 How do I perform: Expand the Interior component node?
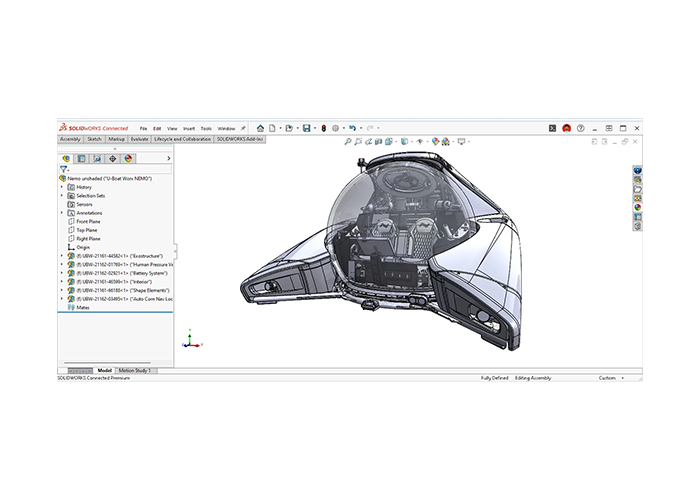(62, 282)
